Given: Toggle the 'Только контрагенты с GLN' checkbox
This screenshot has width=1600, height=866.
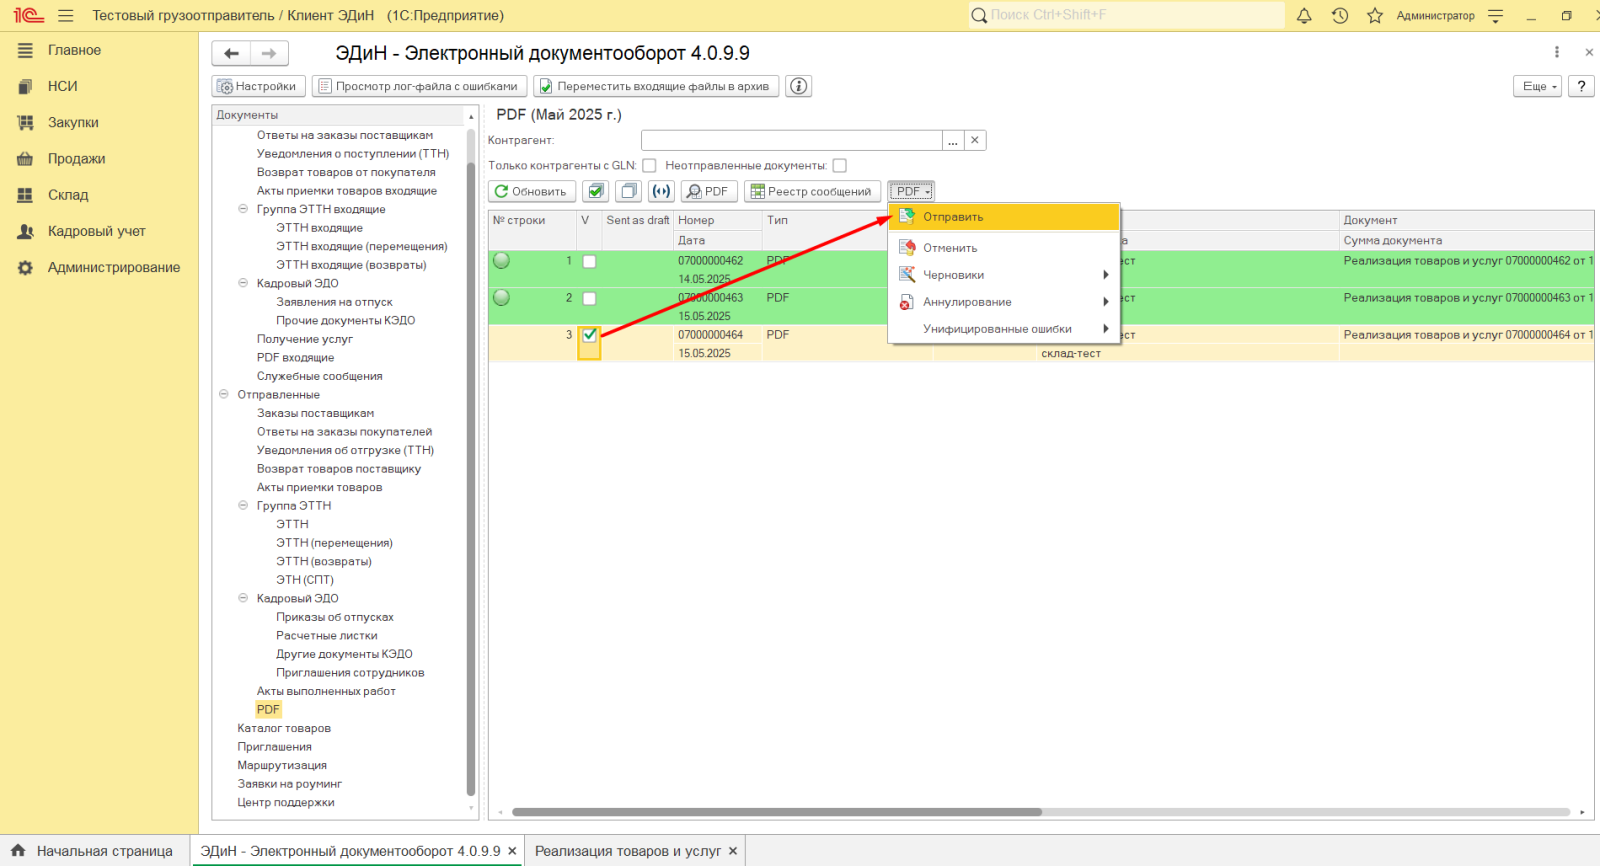Looking at the screenshot, I should pyautogui.click(x=649, y=166).
